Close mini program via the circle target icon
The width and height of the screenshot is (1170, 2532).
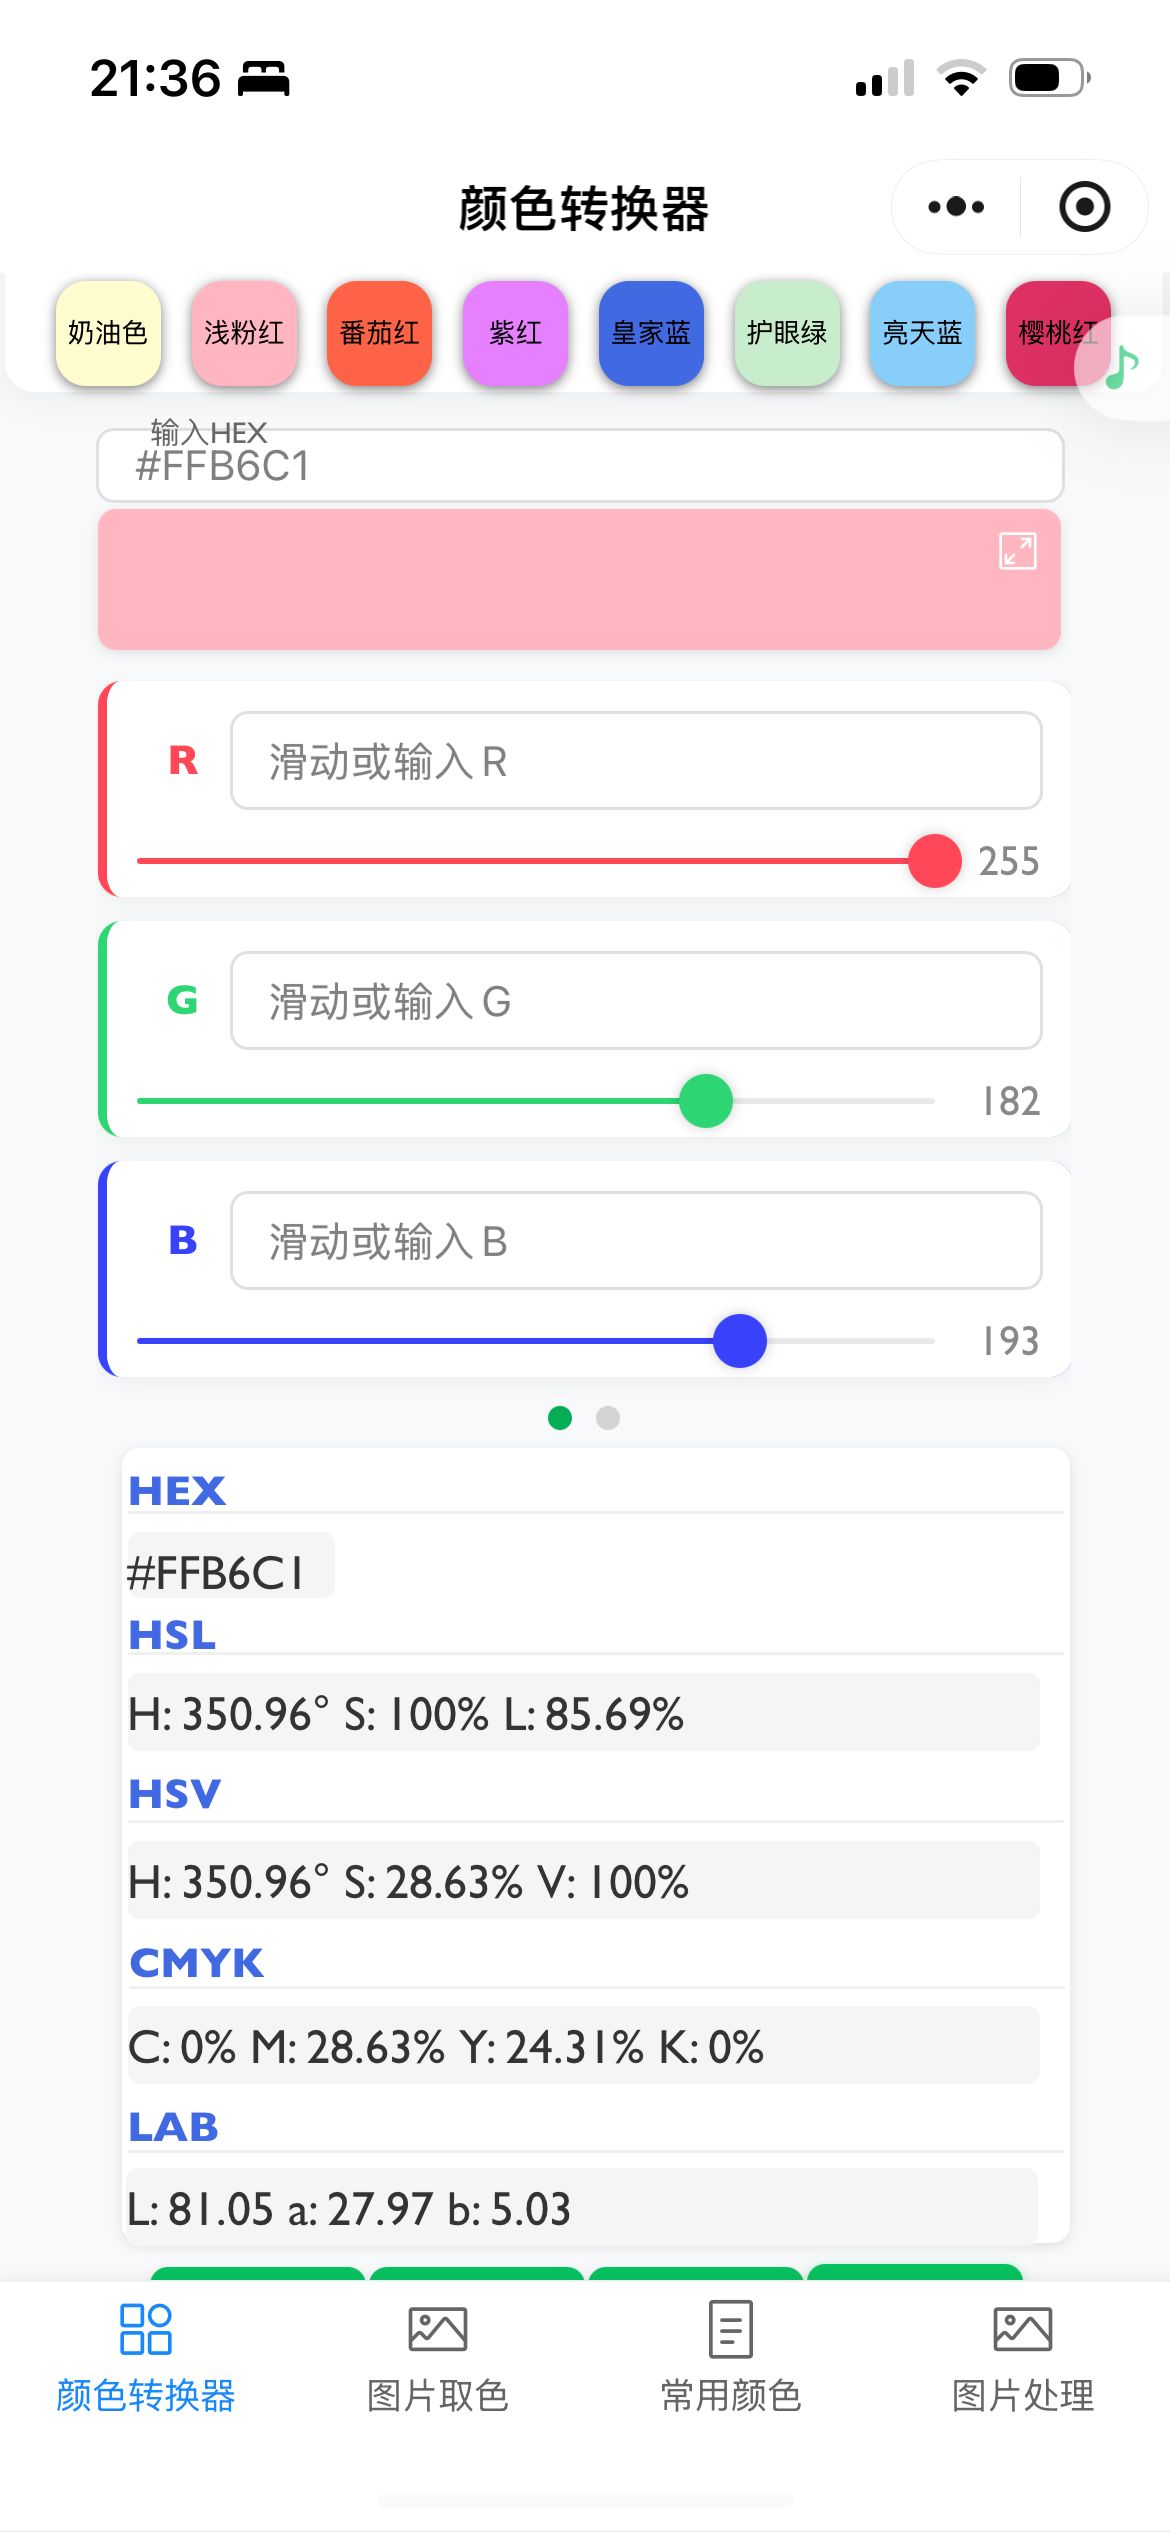pyautogui.click(x=1084, y=207)
